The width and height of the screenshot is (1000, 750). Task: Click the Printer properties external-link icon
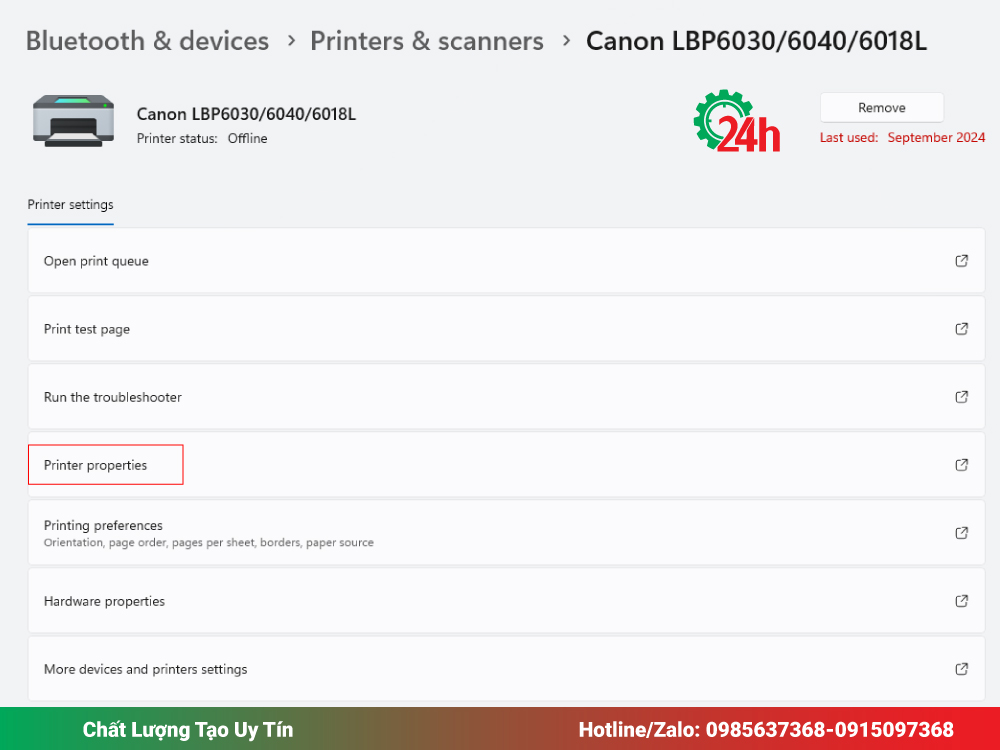(961, 465)
